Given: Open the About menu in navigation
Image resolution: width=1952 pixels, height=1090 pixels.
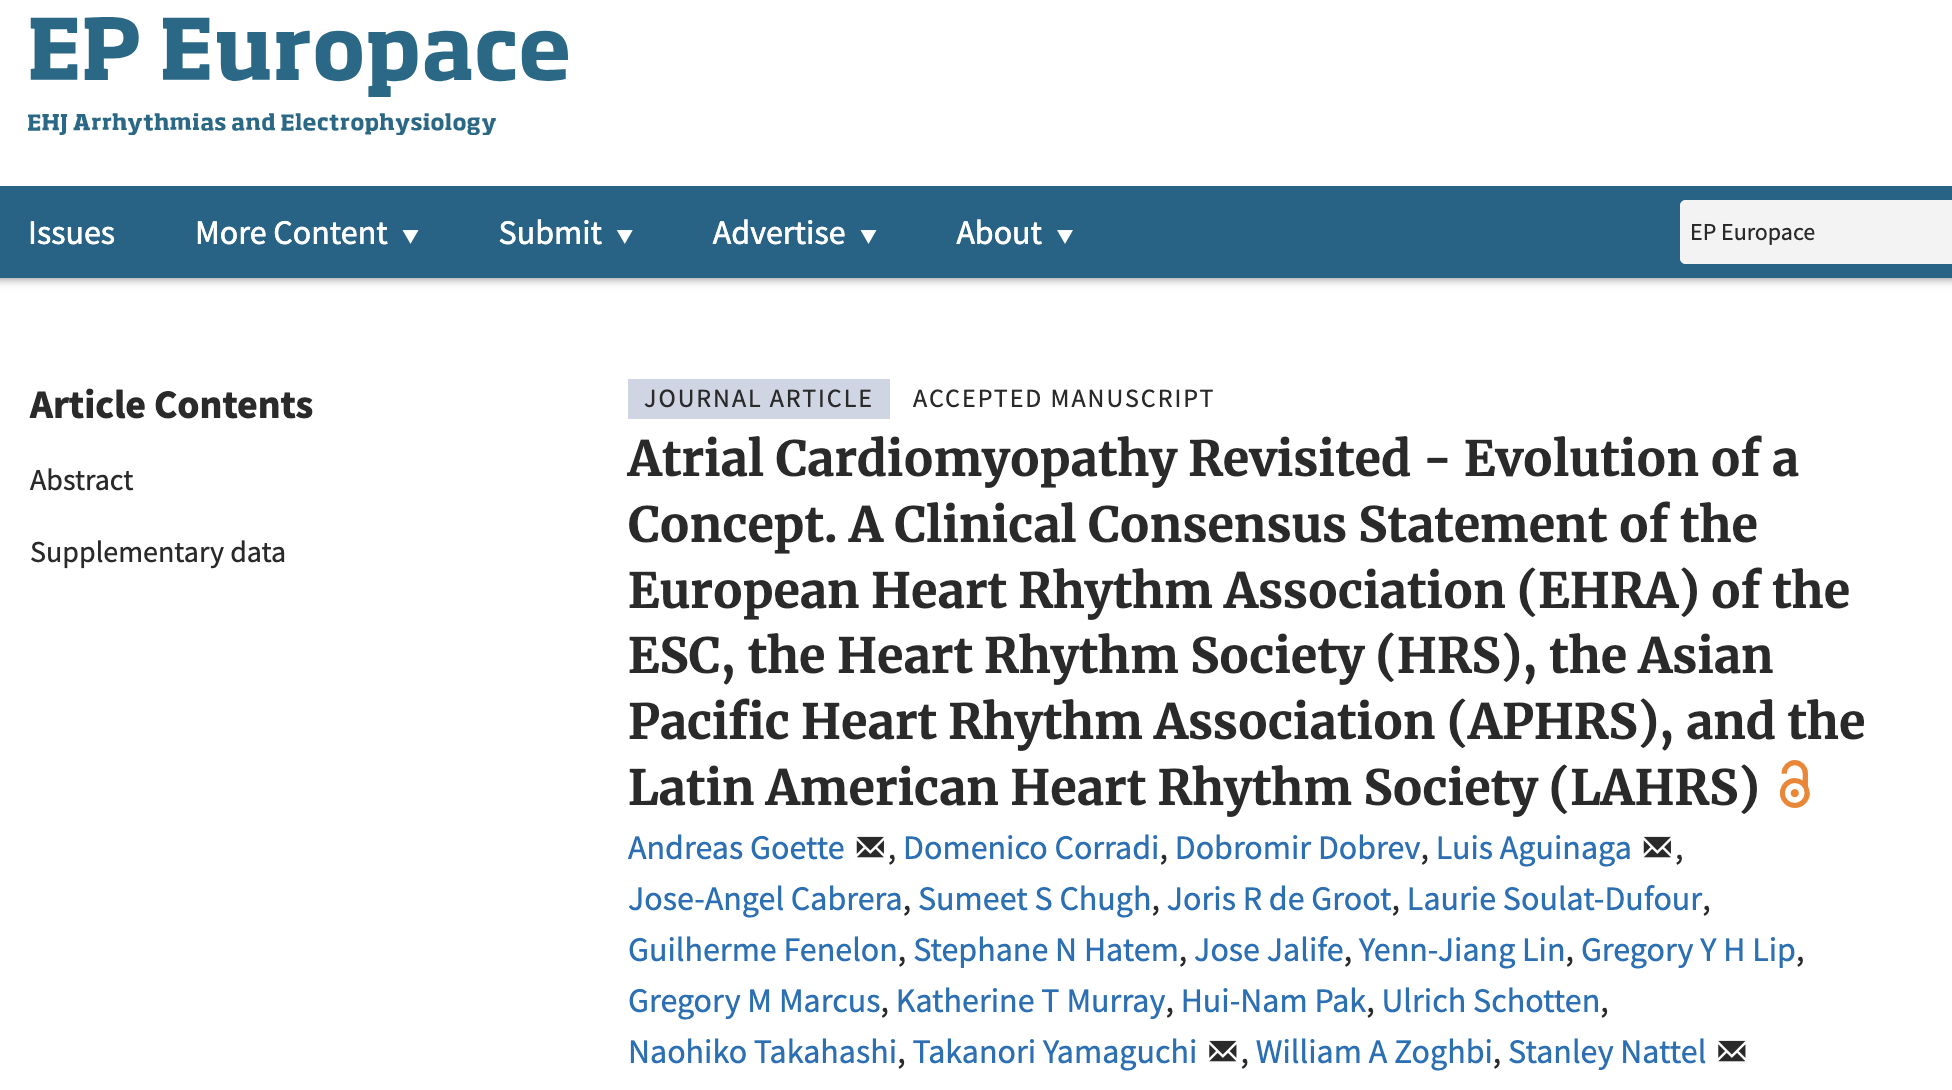Looking at the screenshot, I should tap(1014, 233).
